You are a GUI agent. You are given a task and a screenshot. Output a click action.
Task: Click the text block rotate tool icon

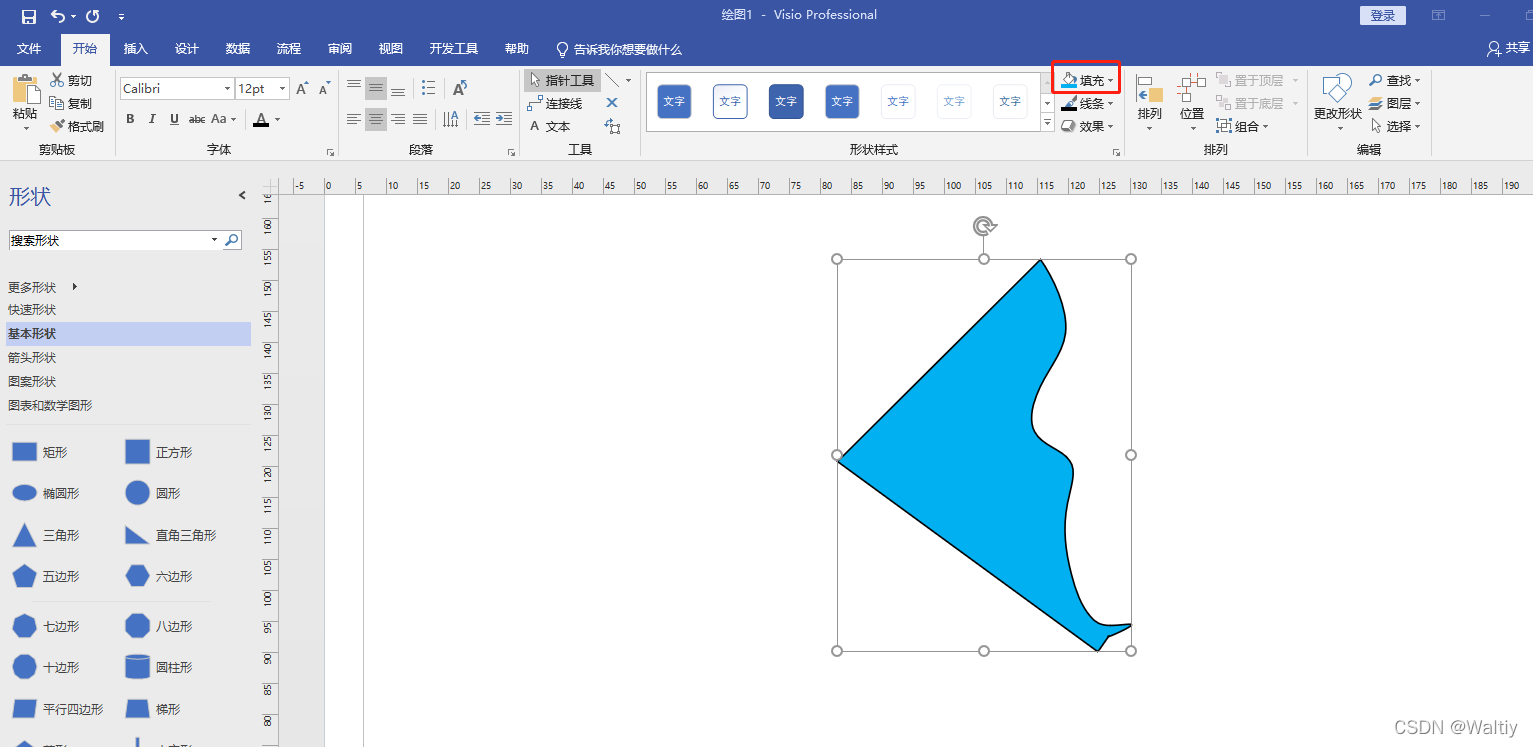(x=612, y=126)
